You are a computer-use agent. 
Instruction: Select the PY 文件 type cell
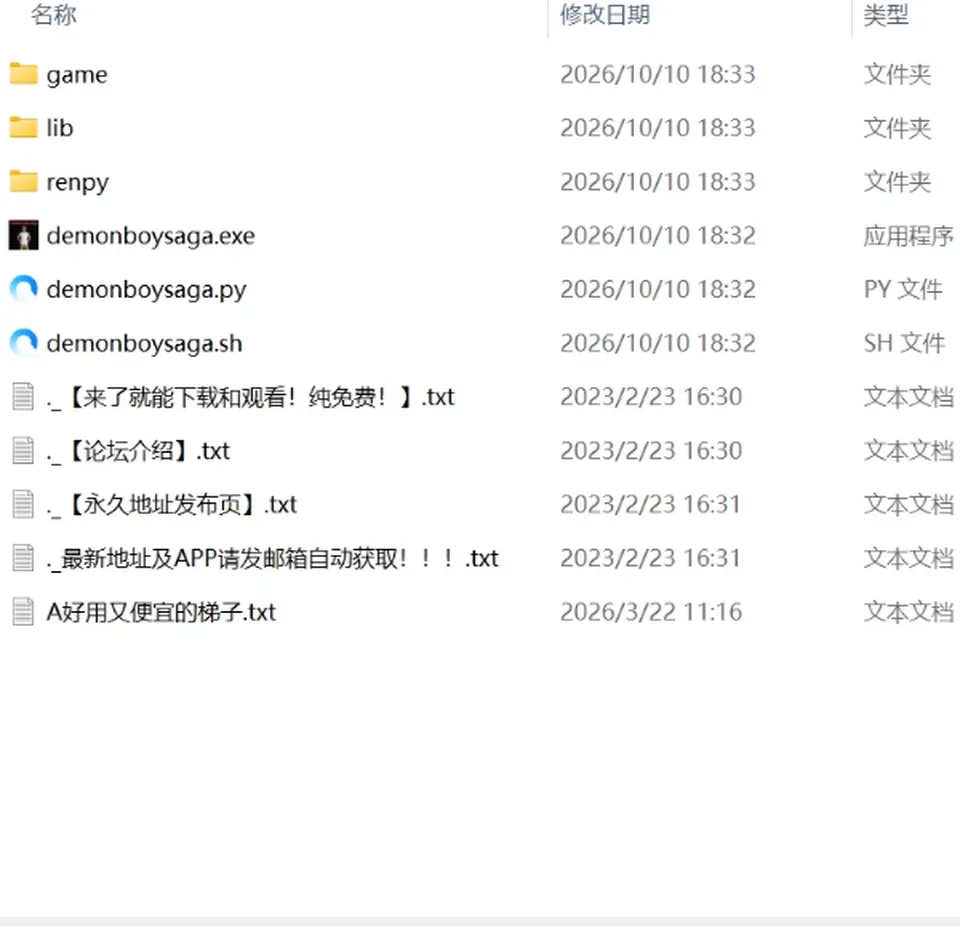[x=903, y=290]
